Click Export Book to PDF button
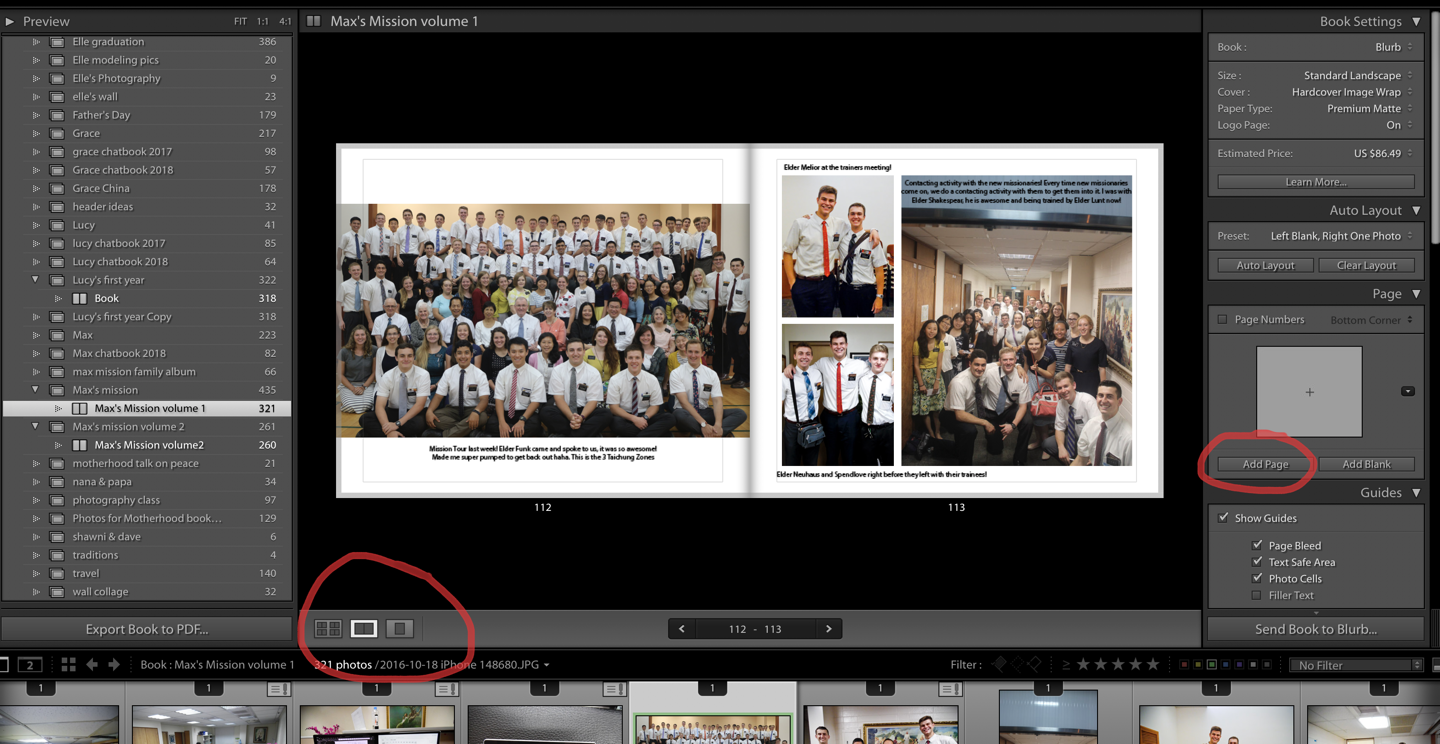Screen dimensions: 1440x744 coord(147,629)
